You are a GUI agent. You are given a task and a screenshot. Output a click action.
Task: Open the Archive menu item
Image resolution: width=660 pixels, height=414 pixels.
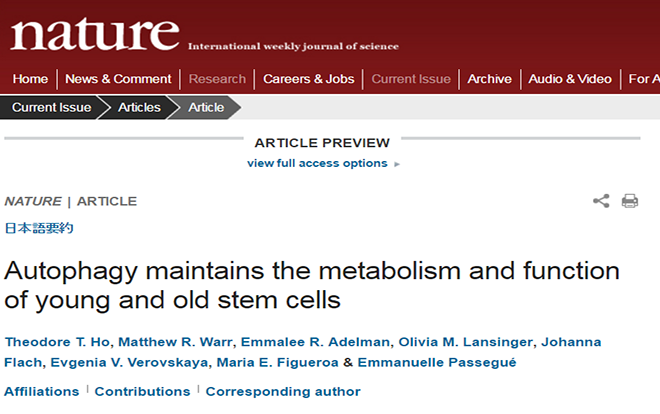pos(490,79)
